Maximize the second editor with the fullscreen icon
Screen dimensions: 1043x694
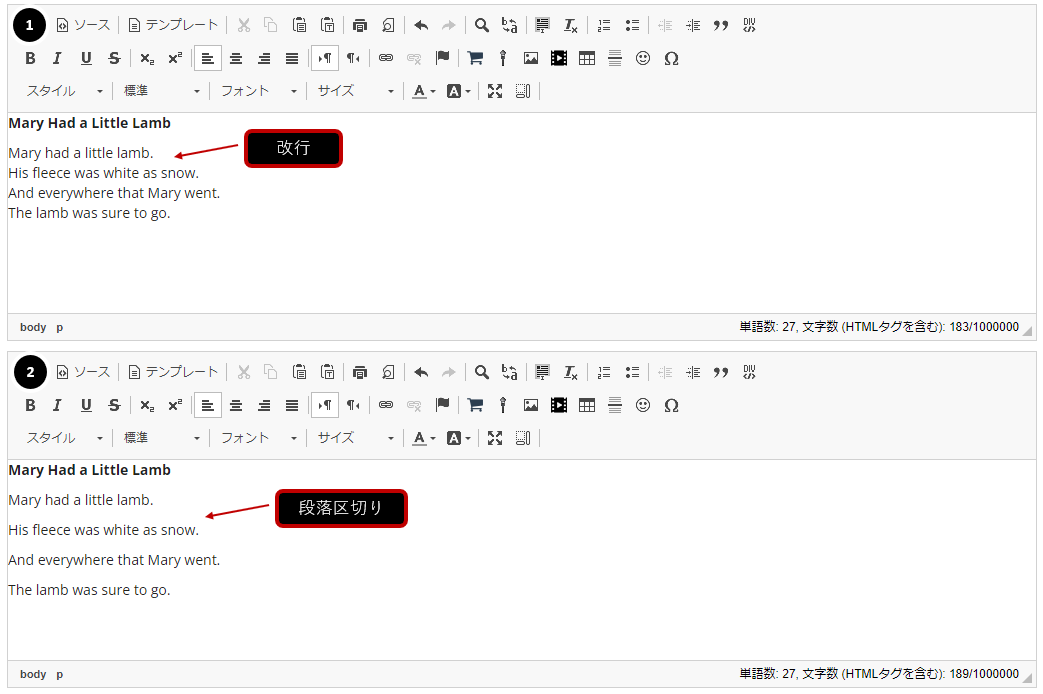[x=495, y=438]
